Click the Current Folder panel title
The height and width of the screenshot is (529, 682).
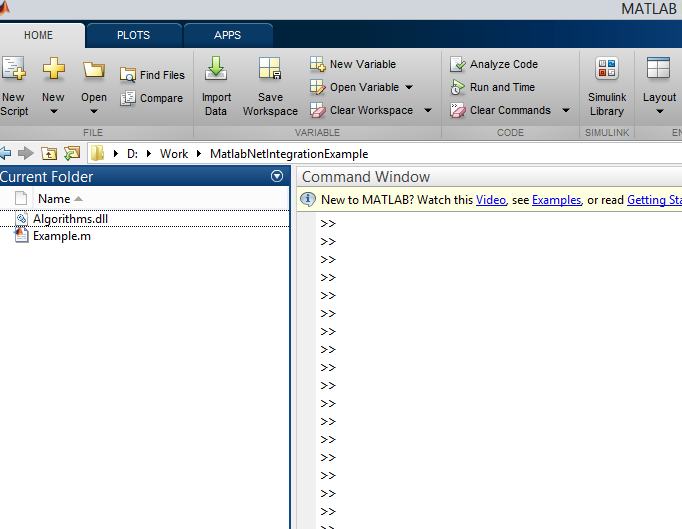coord(47,177)
